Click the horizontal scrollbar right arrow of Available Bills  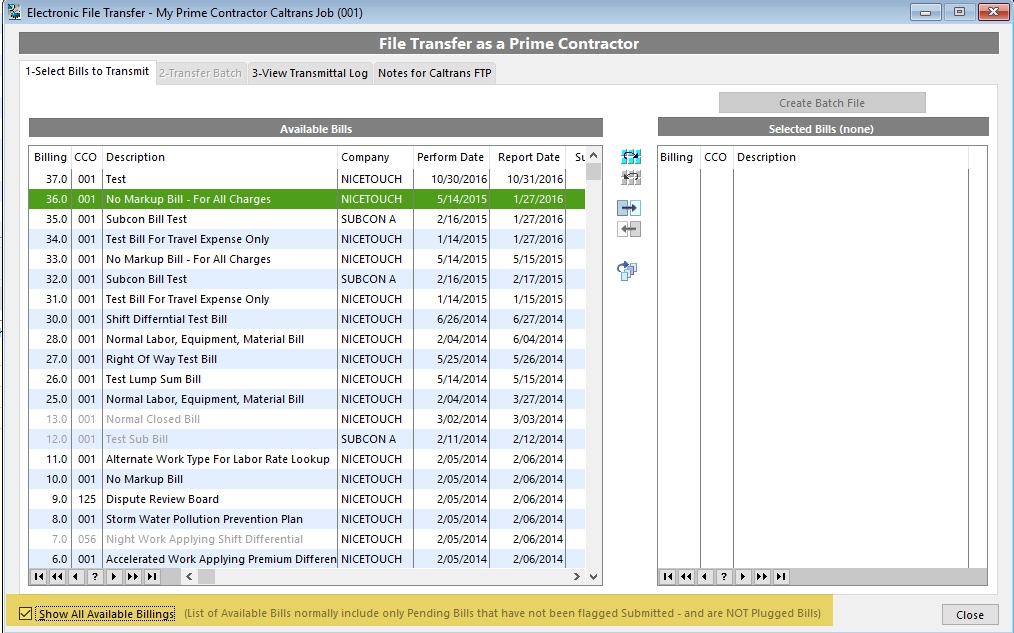(577, 577)
